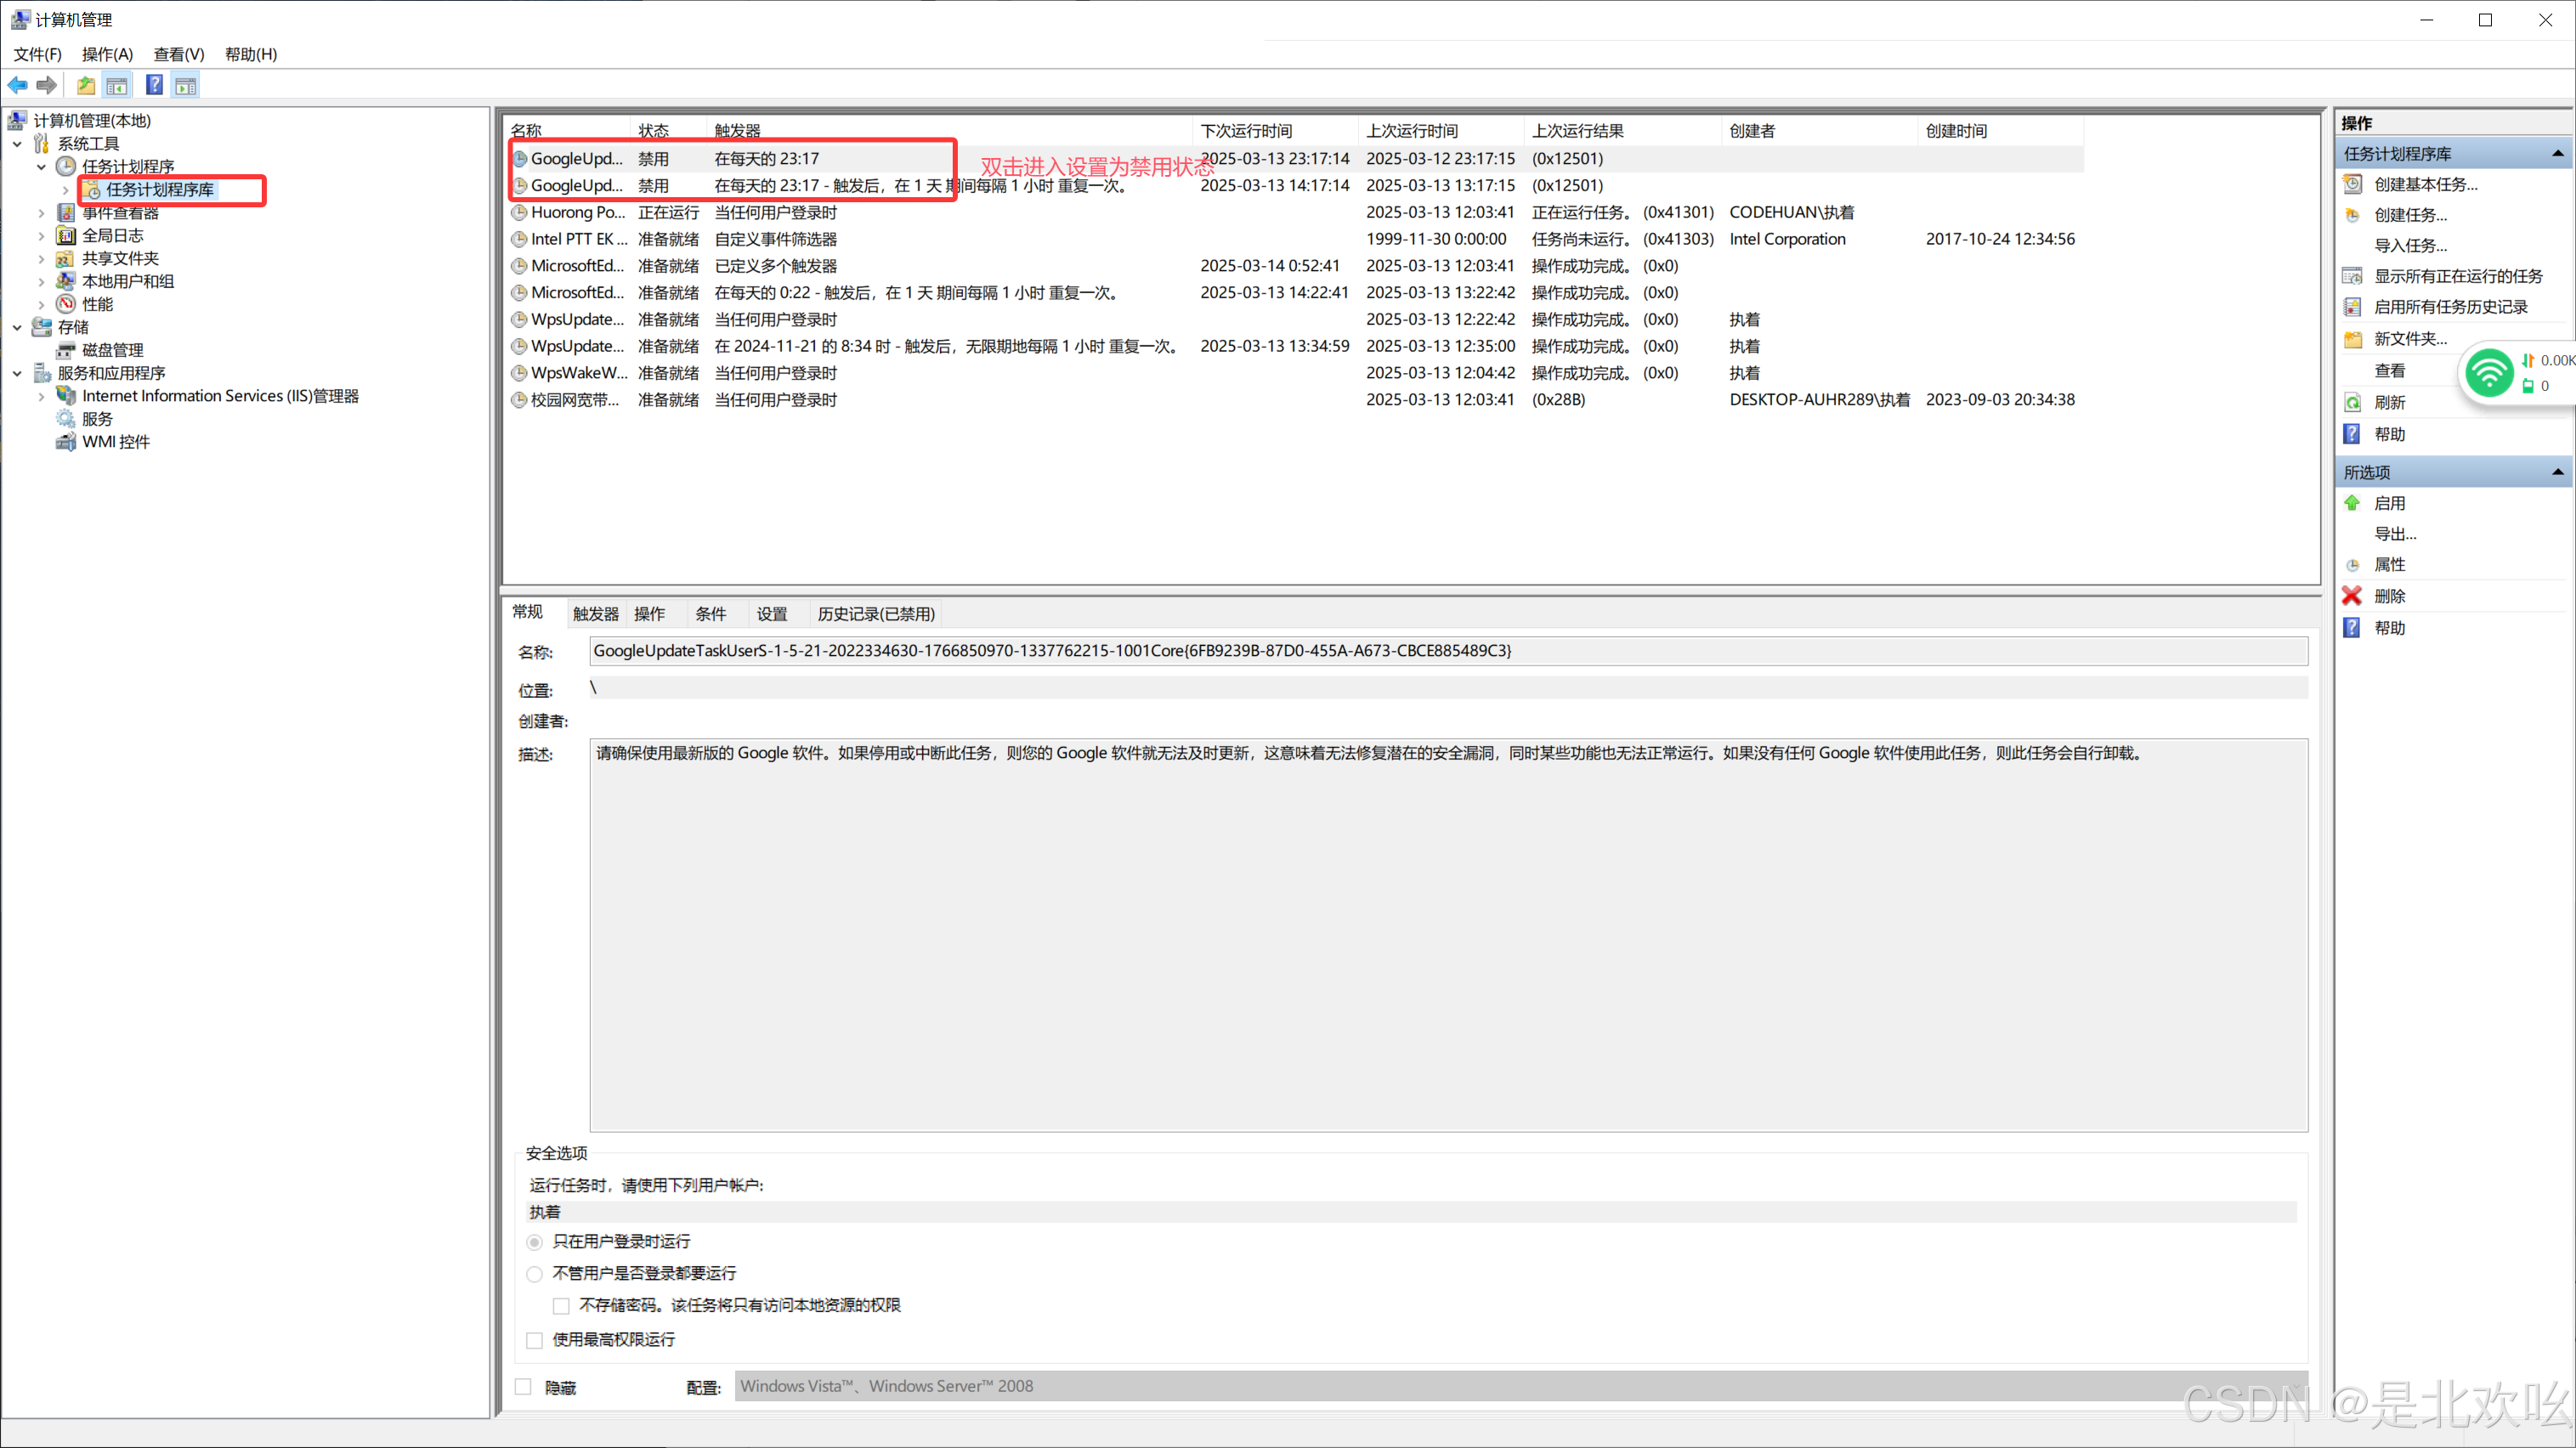Collapse the 任务计划程序 tree node

[x=41, y=167]
